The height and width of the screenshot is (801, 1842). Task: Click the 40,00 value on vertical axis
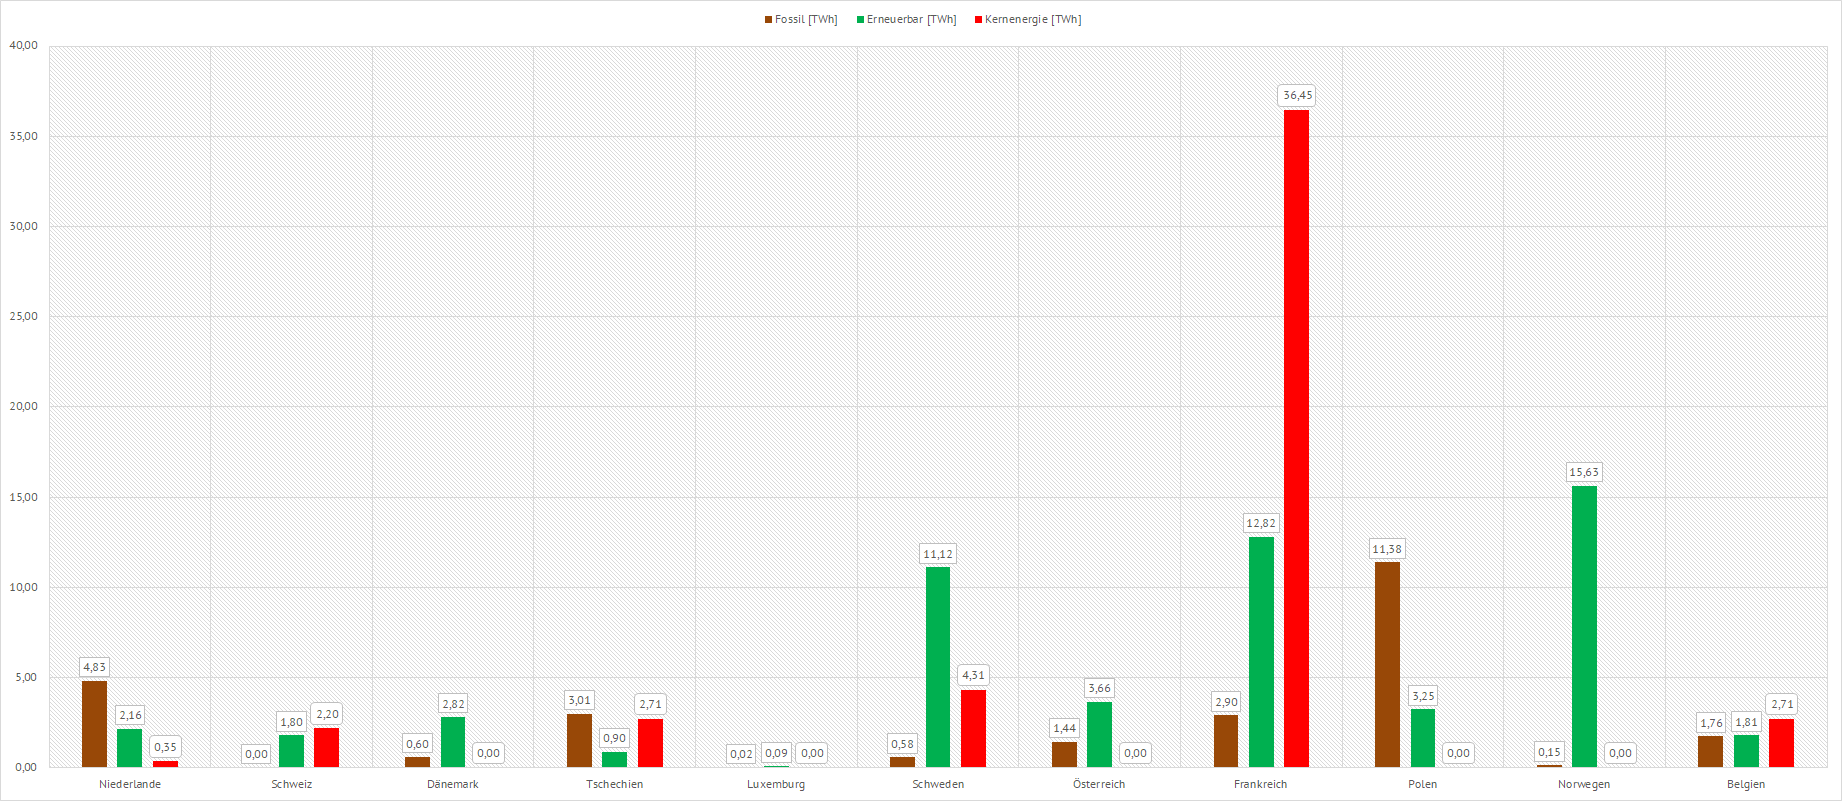coord(24,46)
